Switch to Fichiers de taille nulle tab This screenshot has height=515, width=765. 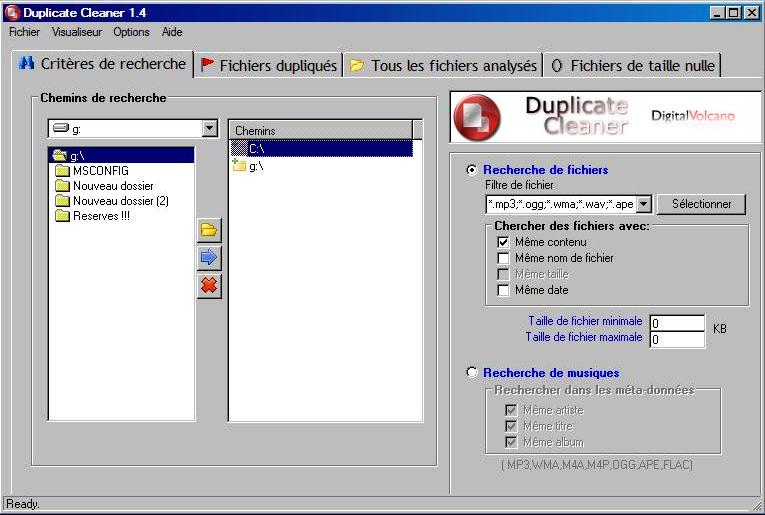pyautogui.click(x=632, y=65)
